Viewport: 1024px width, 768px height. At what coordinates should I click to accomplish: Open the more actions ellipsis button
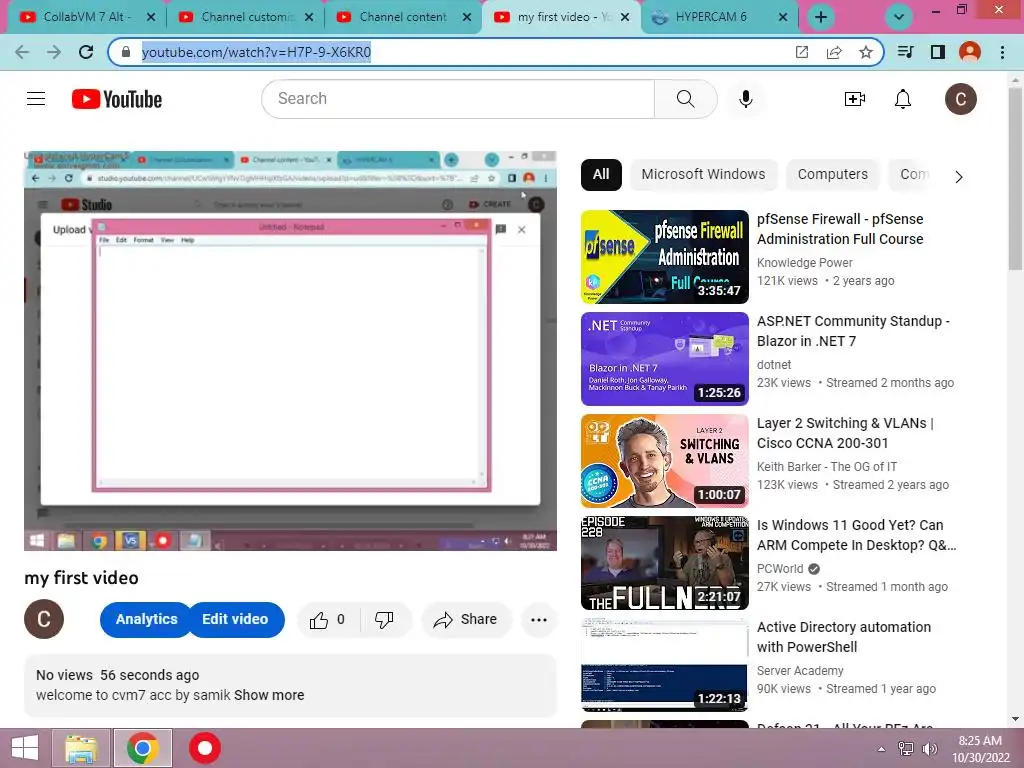click(539, 620)
